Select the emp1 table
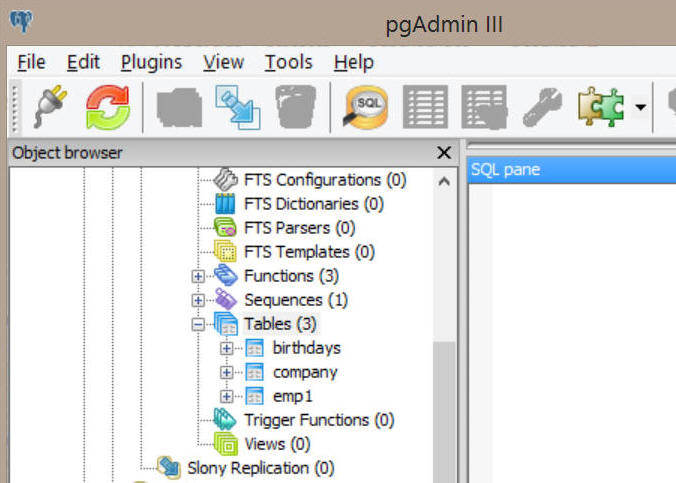The width and height of the screenshot is (676, 483). (292, 396)
